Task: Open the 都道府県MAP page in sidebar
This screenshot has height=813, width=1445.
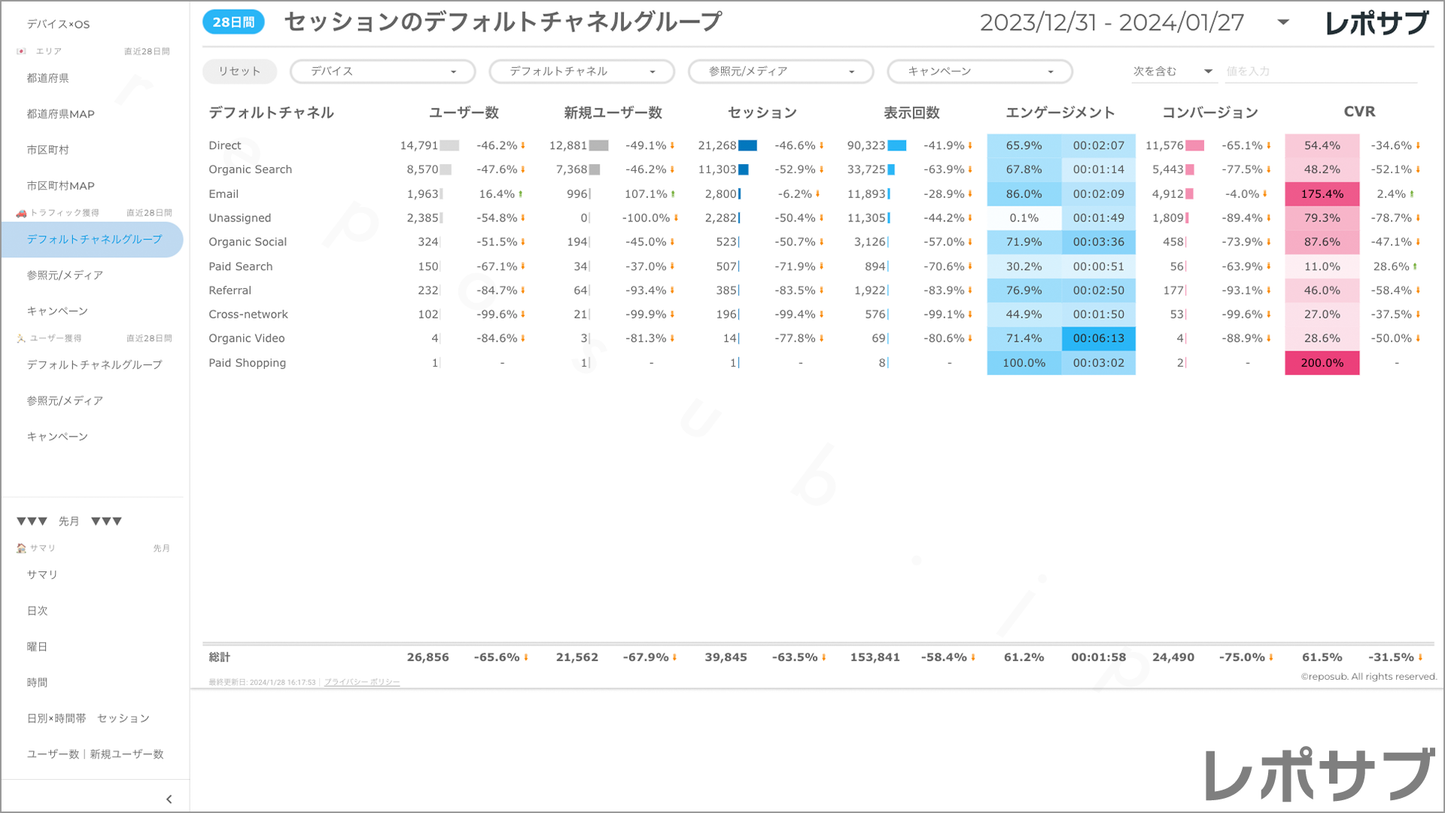Action: pos(61,114)
